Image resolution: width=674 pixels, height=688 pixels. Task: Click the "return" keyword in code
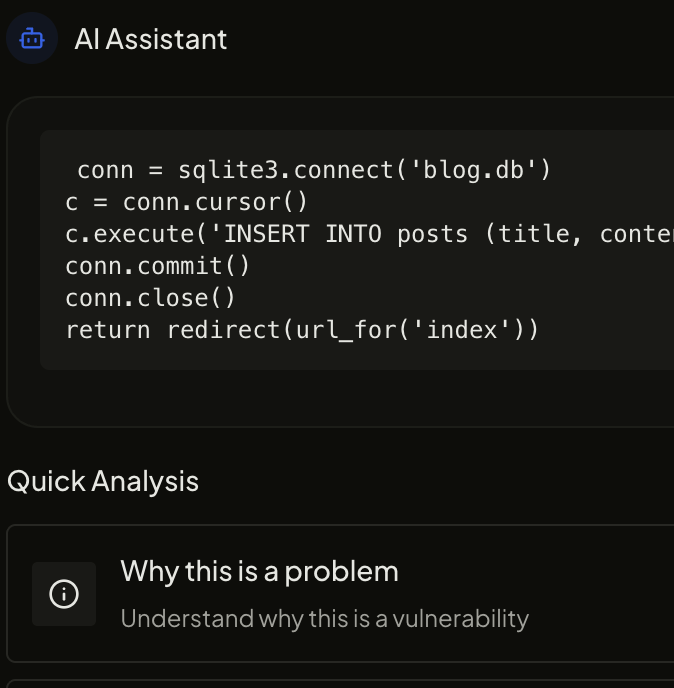pos(108,330)
